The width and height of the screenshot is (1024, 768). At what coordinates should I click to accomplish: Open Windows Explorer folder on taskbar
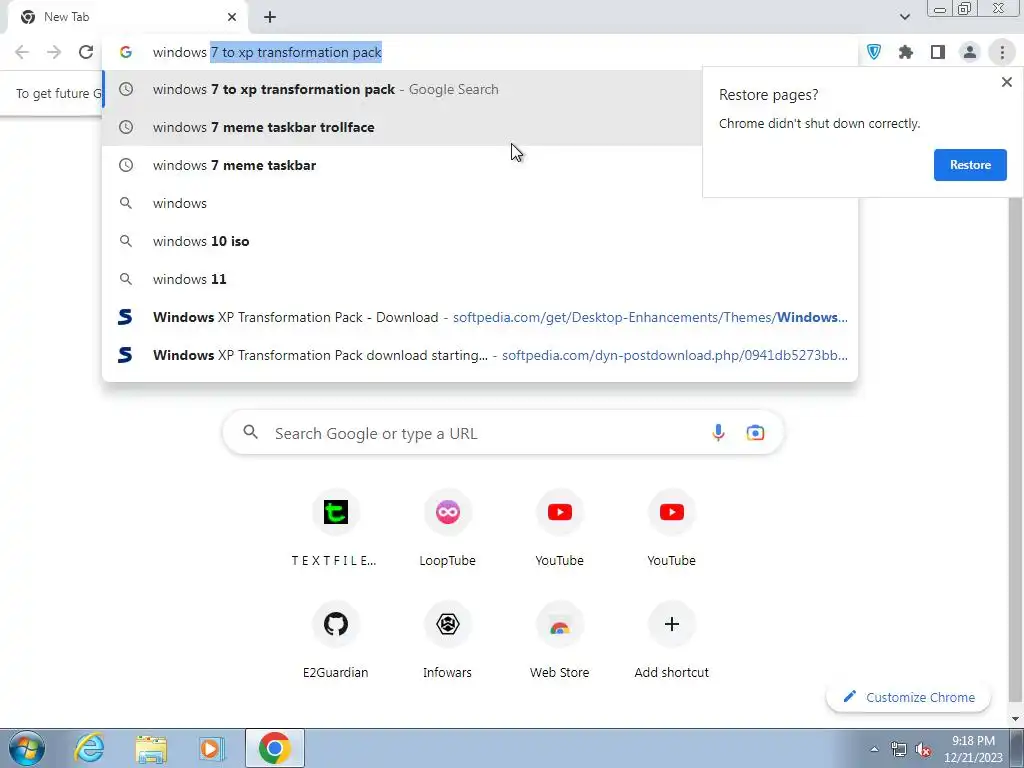tap(152, 748)
